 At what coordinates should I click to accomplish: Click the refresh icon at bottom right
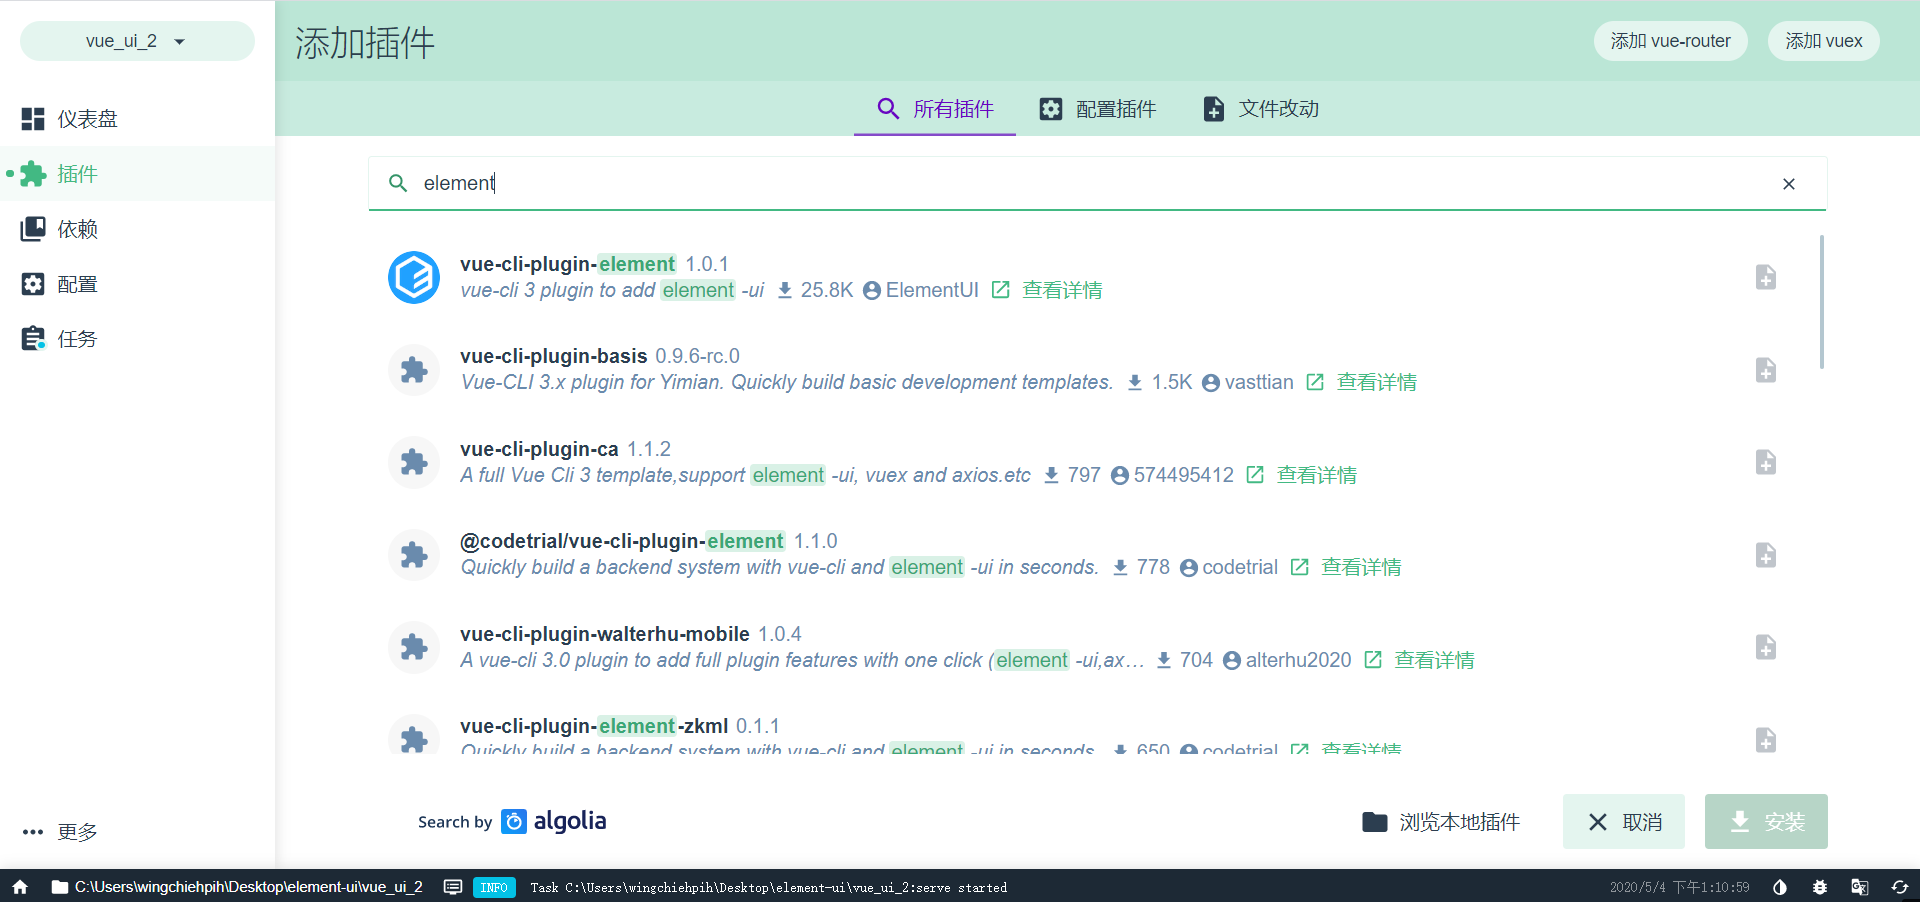pyautogui.click(x=1899, y=887)
